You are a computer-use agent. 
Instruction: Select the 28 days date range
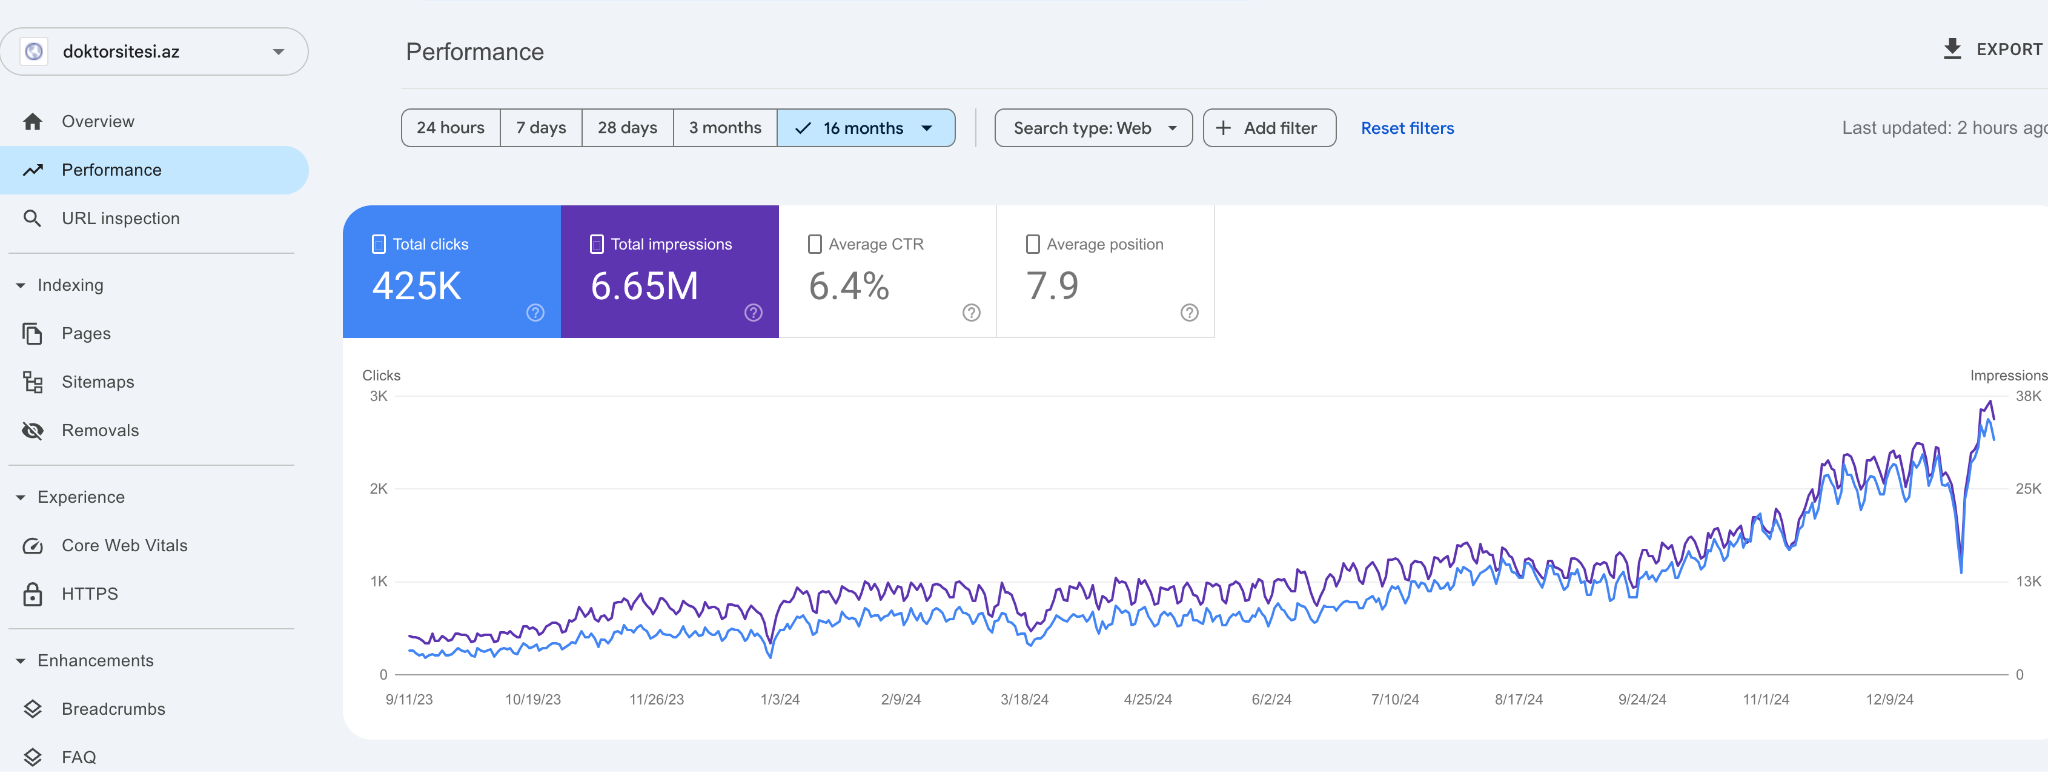627,128
